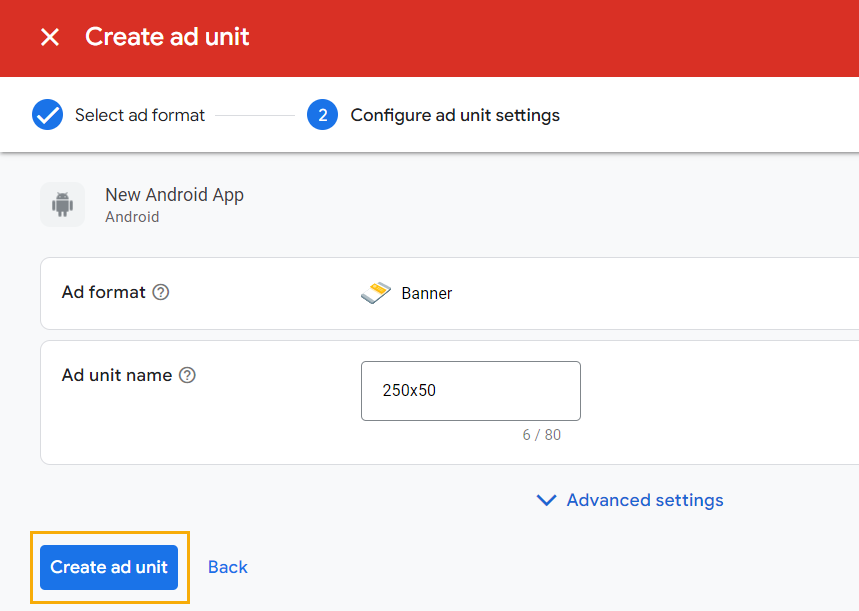Click the Create ad unit header title
The image size is (859, 611).
(x=167, y=38)
